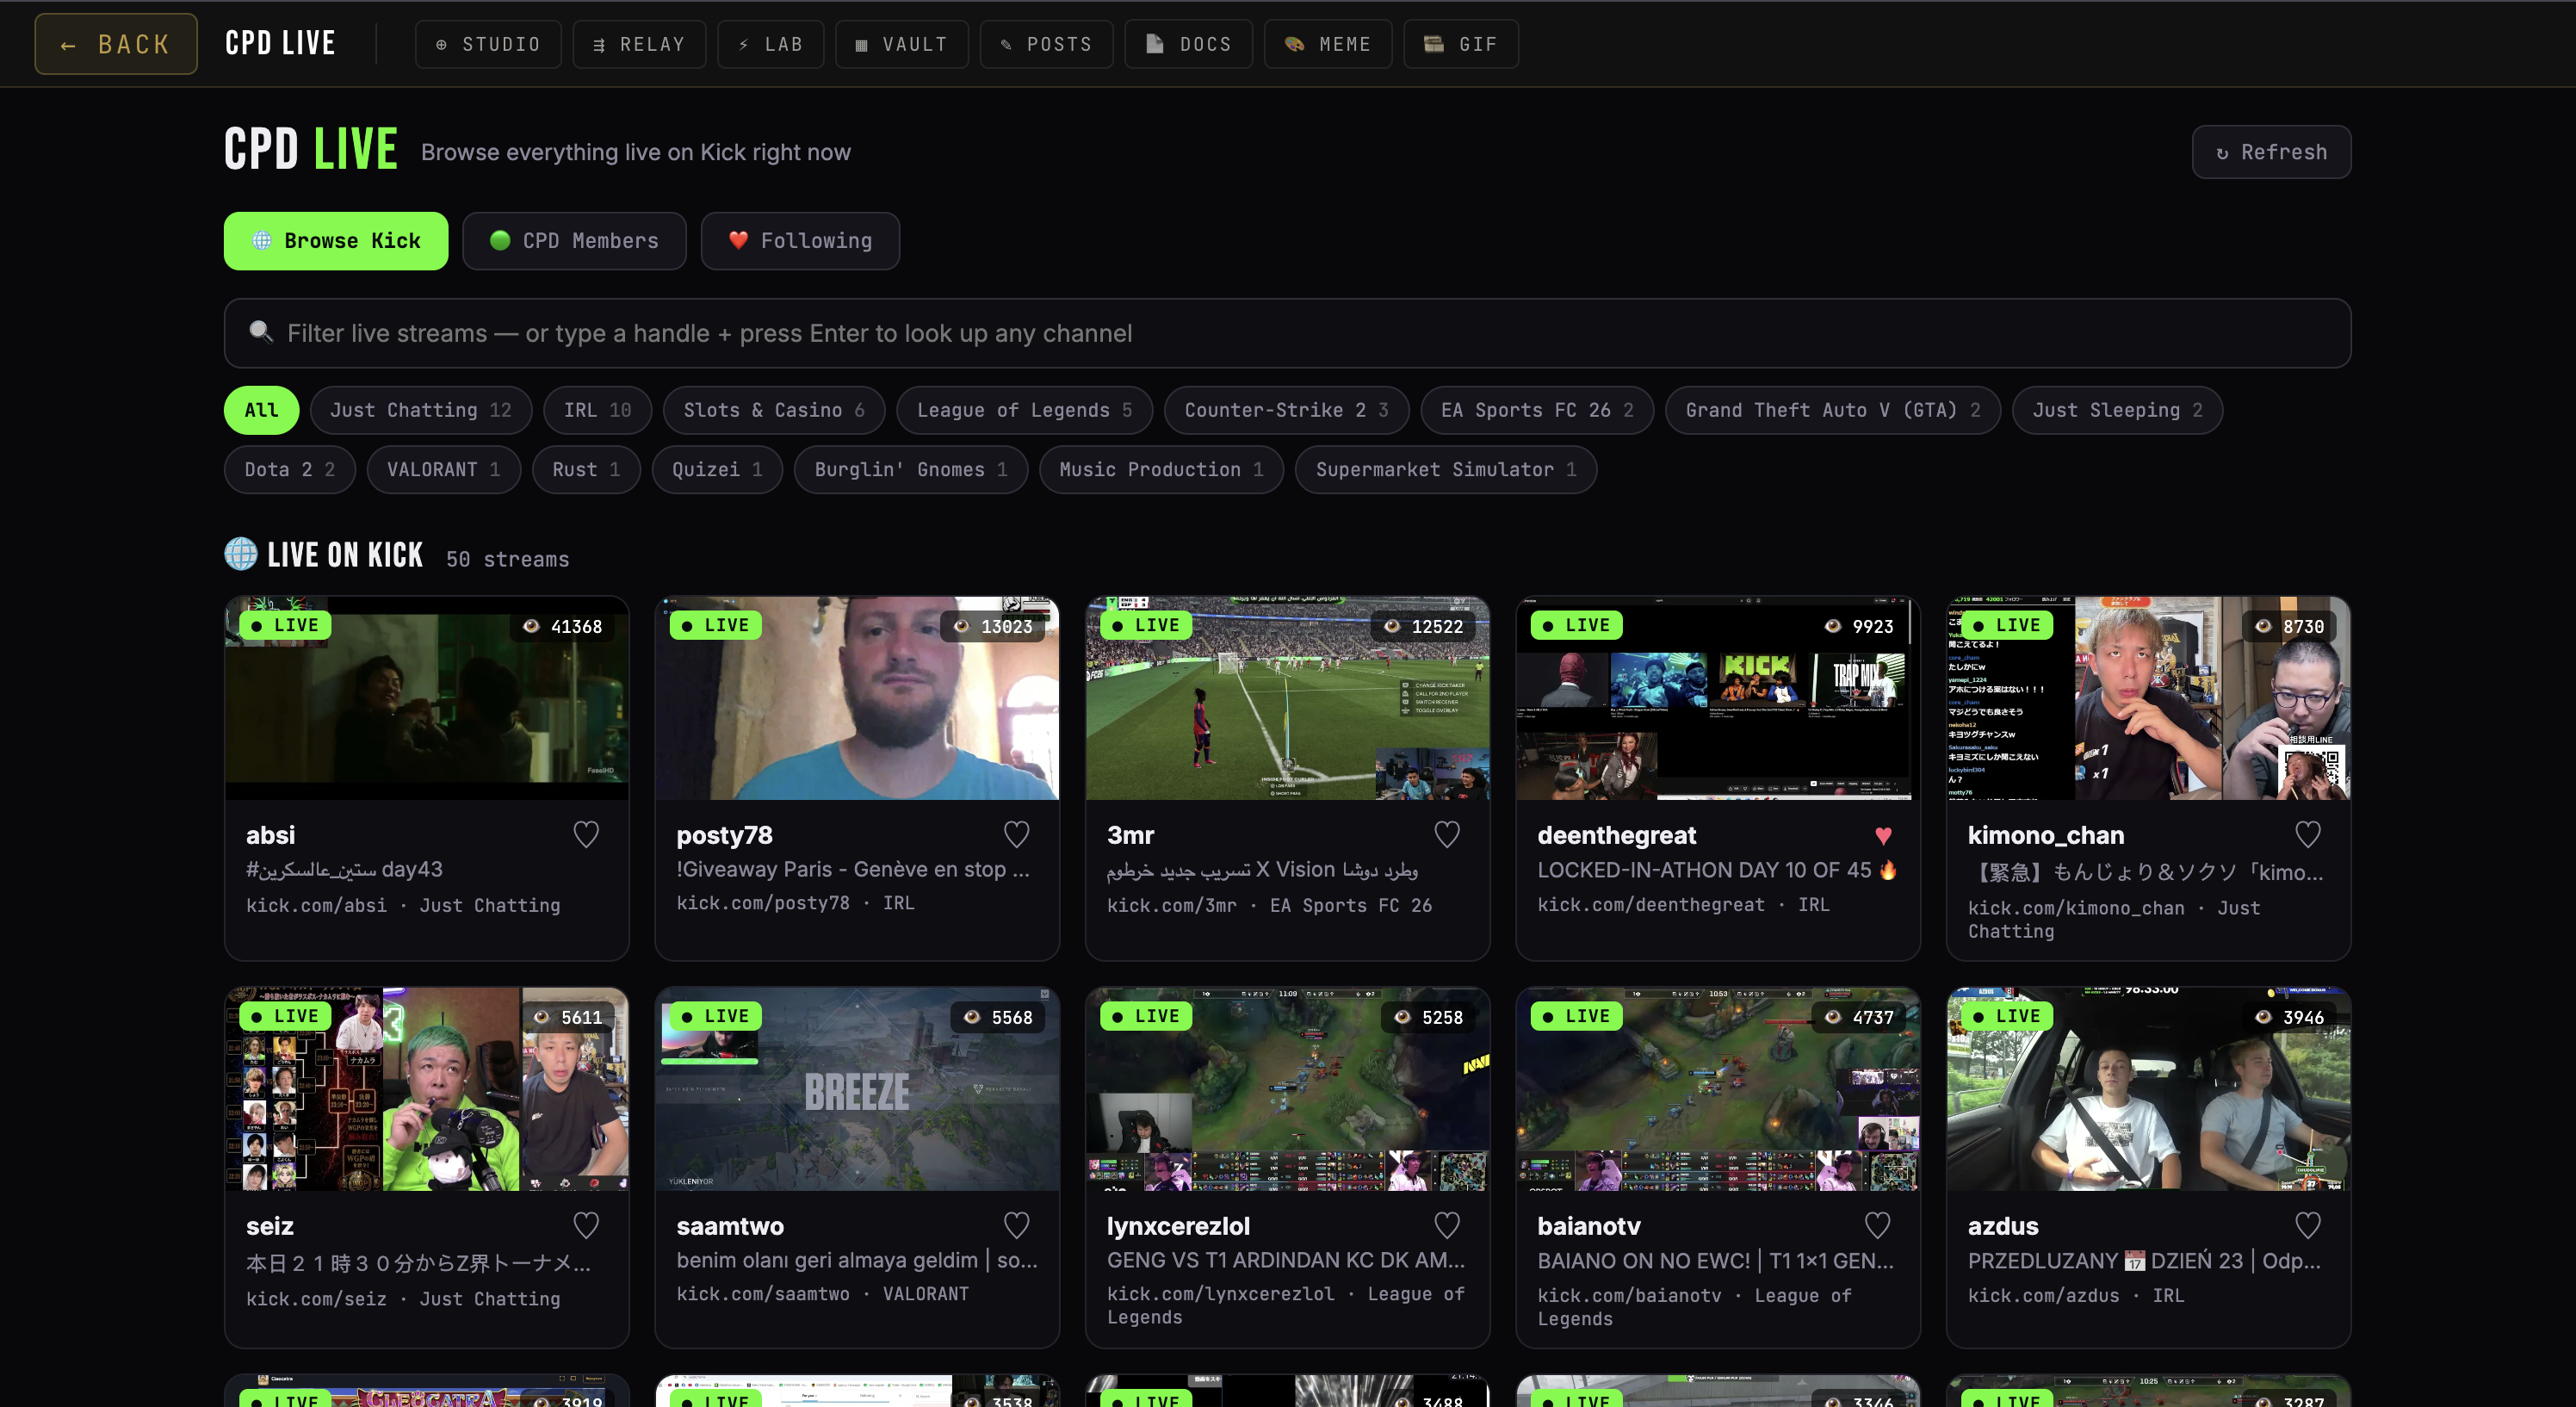Toggle the heart on baianotv's card
This screenshot has width=2576, height=1407.
coord(1877,1225)
